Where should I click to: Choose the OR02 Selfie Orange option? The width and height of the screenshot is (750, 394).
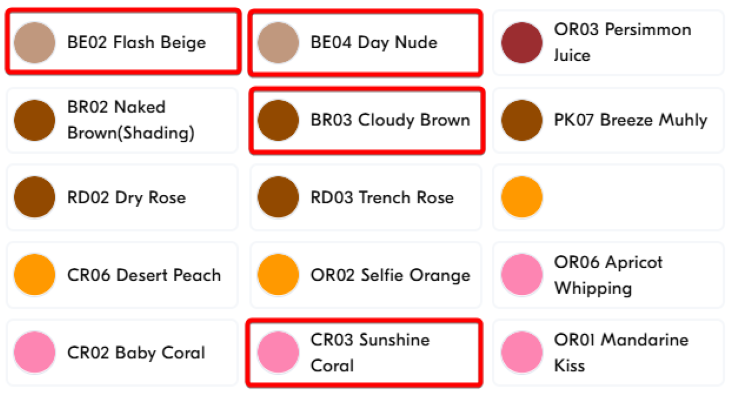click(x=365, y=275)
